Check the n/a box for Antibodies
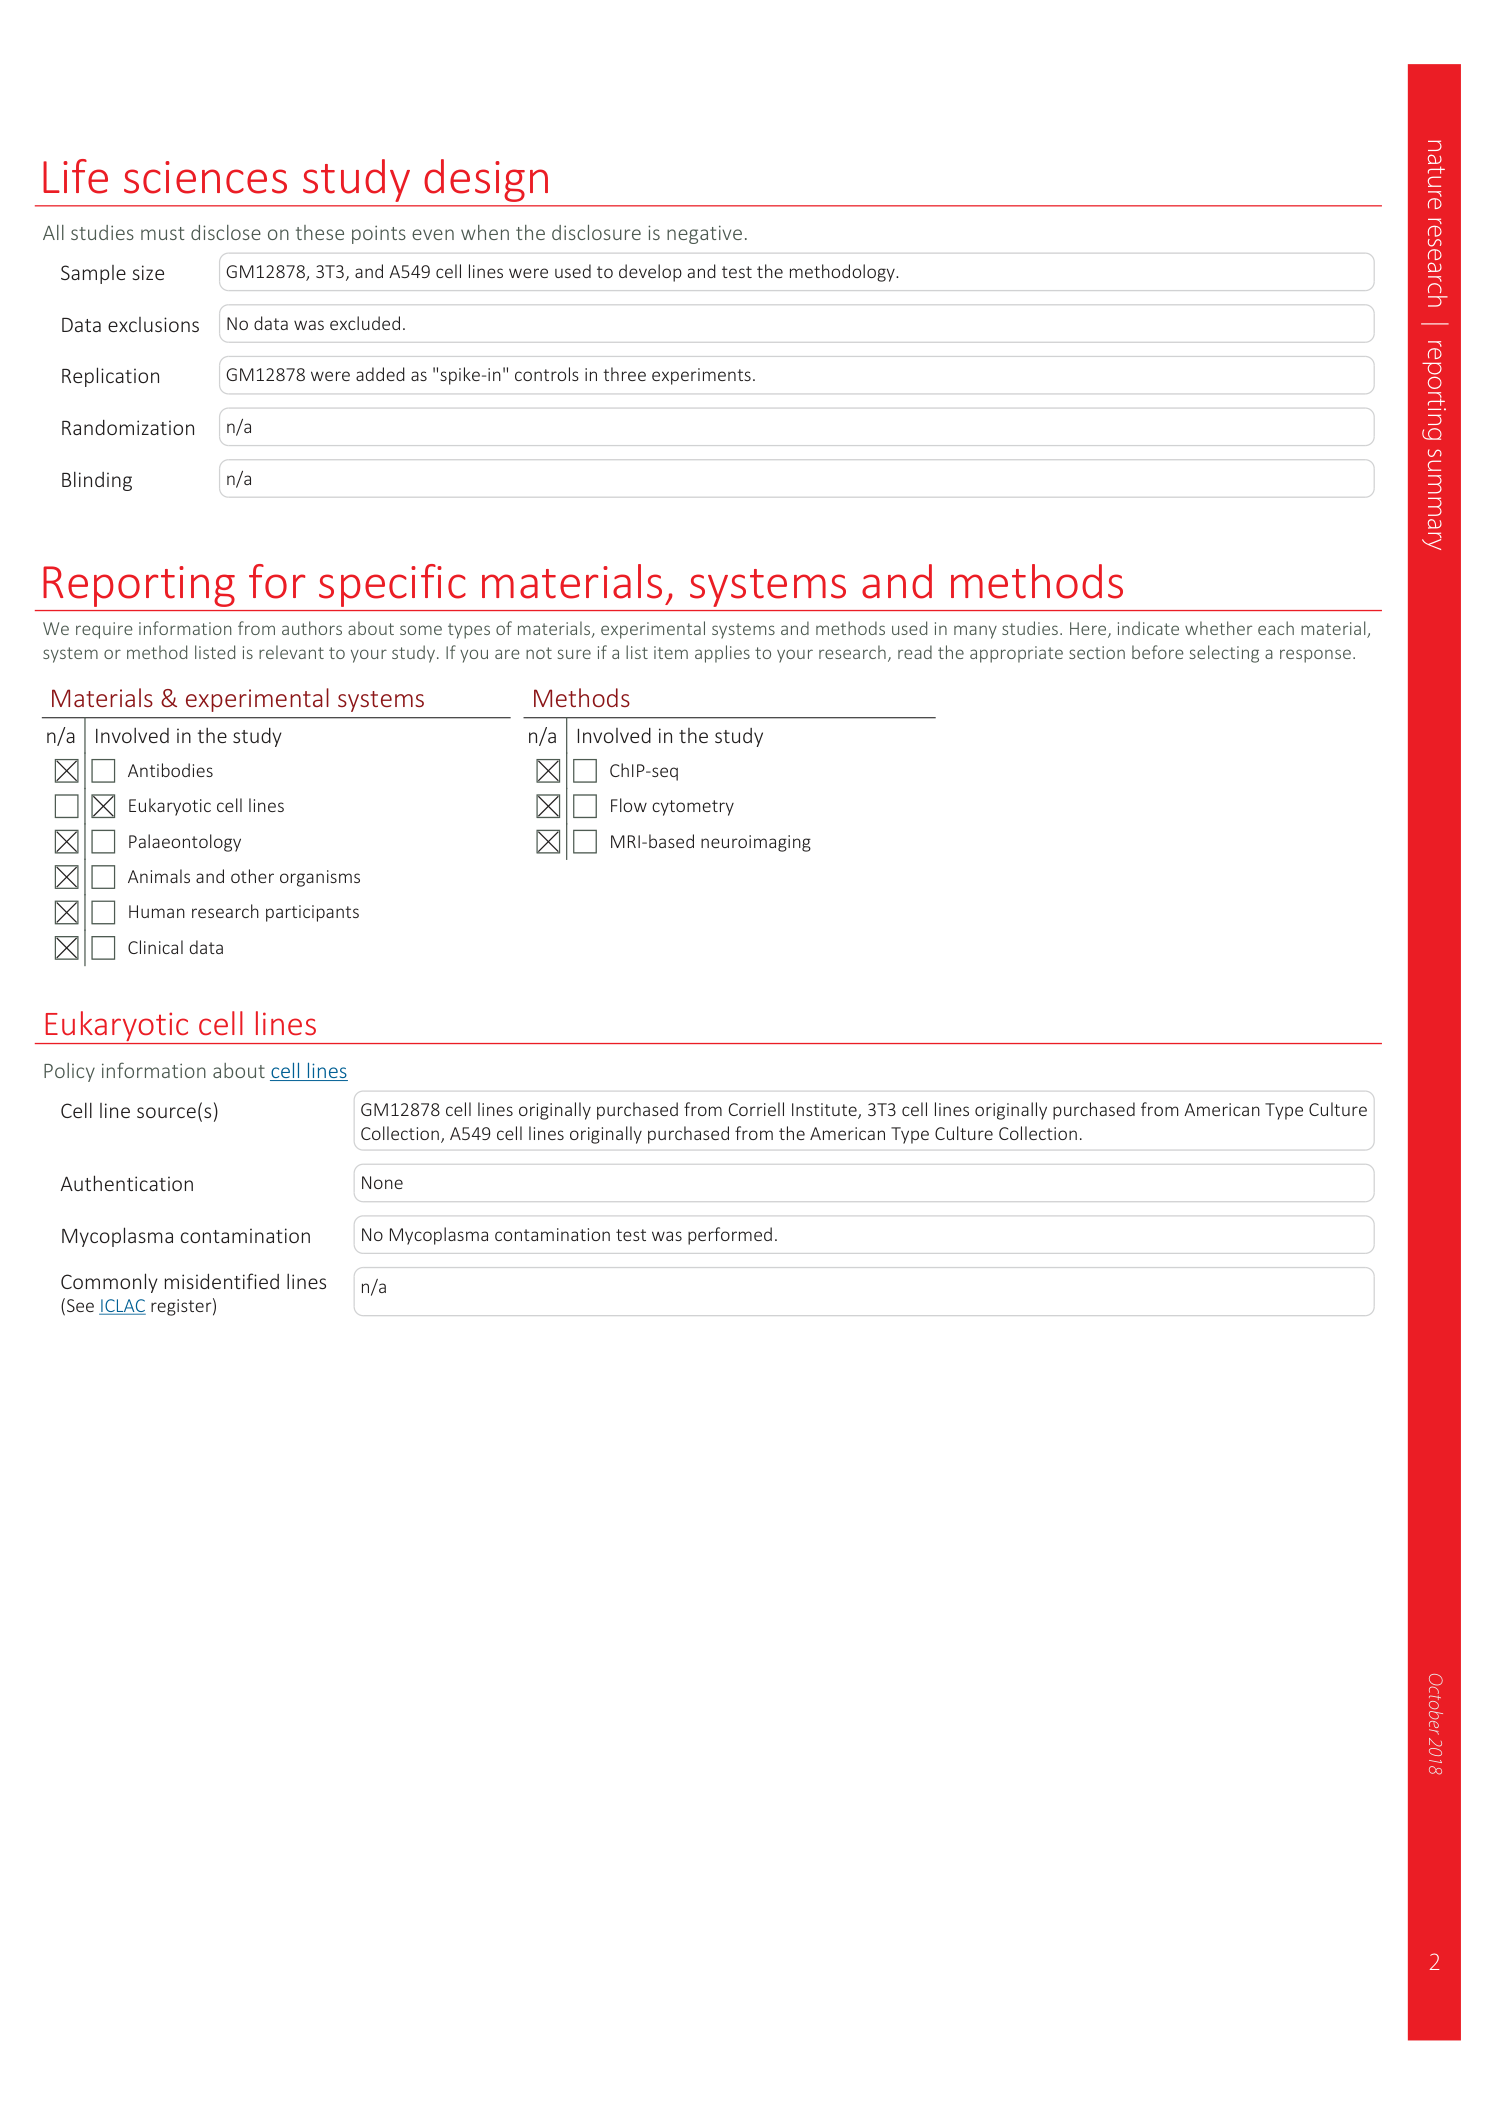 [x=67, y=771]
